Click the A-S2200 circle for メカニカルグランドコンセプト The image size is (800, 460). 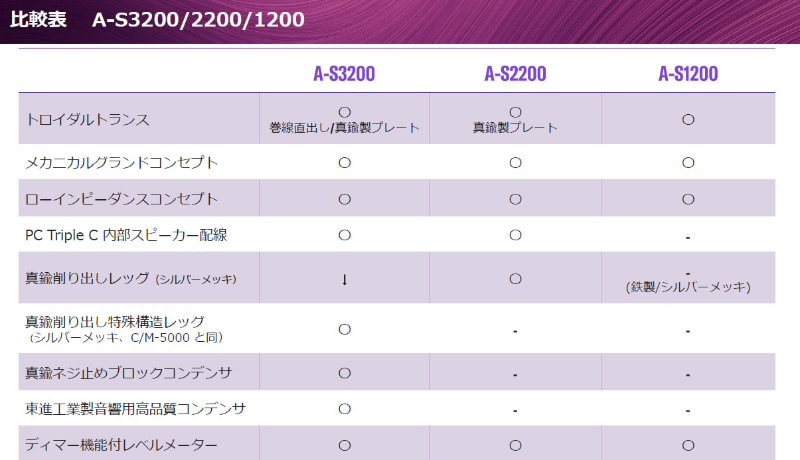tap(515, 162)
